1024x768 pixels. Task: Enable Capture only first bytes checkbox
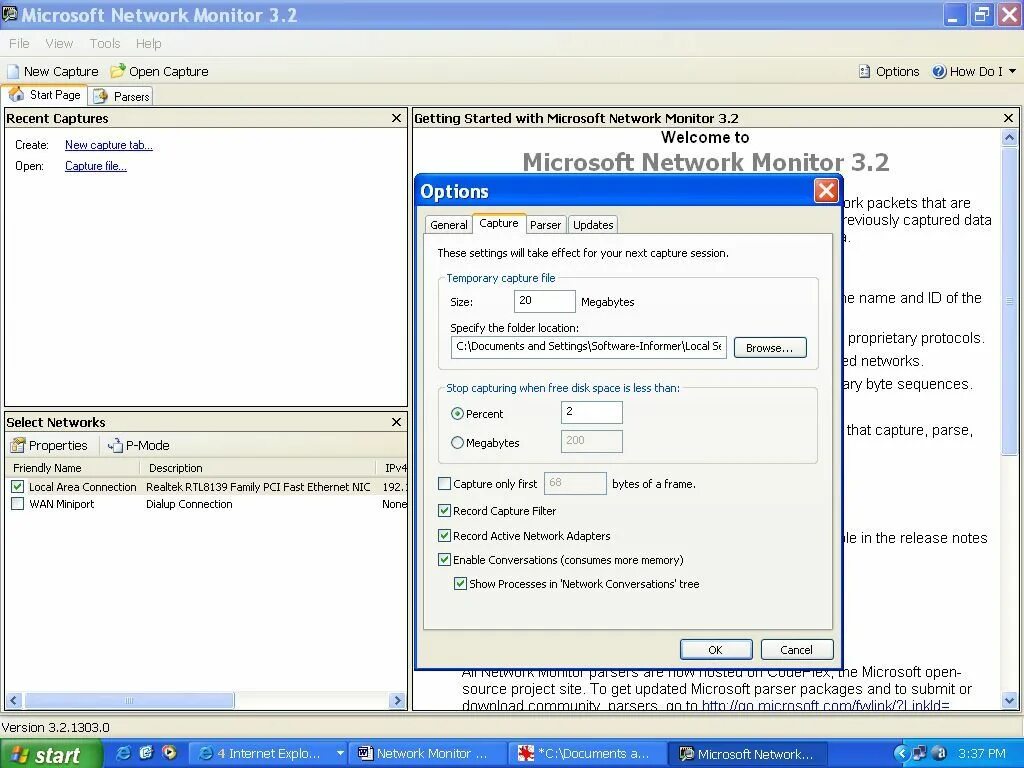click(x=444, y=483)
